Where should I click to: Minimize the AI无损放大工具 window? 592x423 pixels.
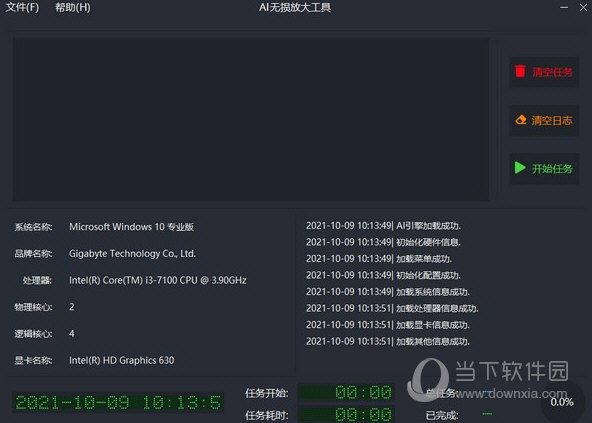pos(564,7)
